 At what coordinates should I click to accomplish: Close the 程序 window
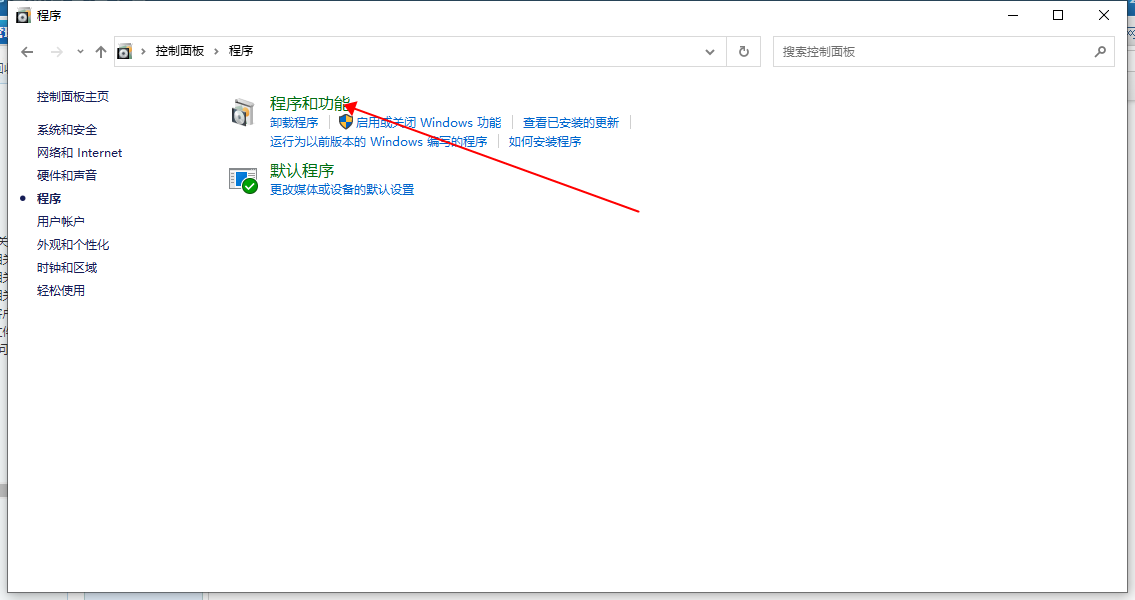pos(1103,15)
